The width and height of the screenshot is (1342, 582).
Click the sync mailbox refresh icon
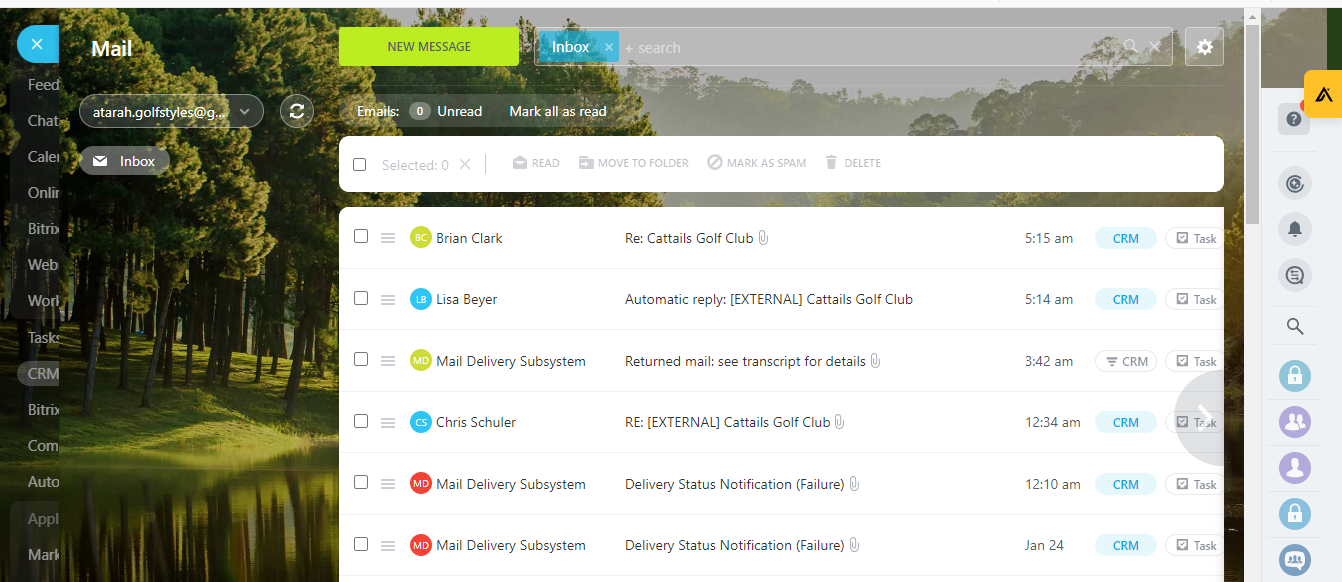[296, 111]
